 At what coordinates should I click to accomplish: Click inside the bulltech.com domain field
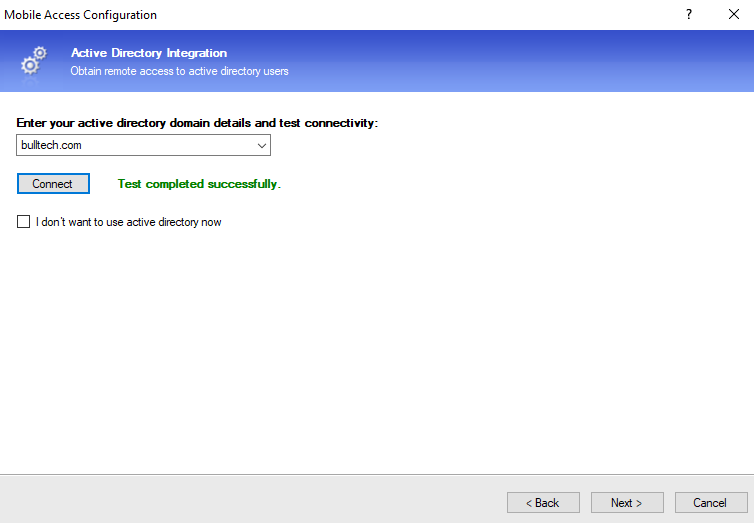pyautogui.click(x=130, y=146)
